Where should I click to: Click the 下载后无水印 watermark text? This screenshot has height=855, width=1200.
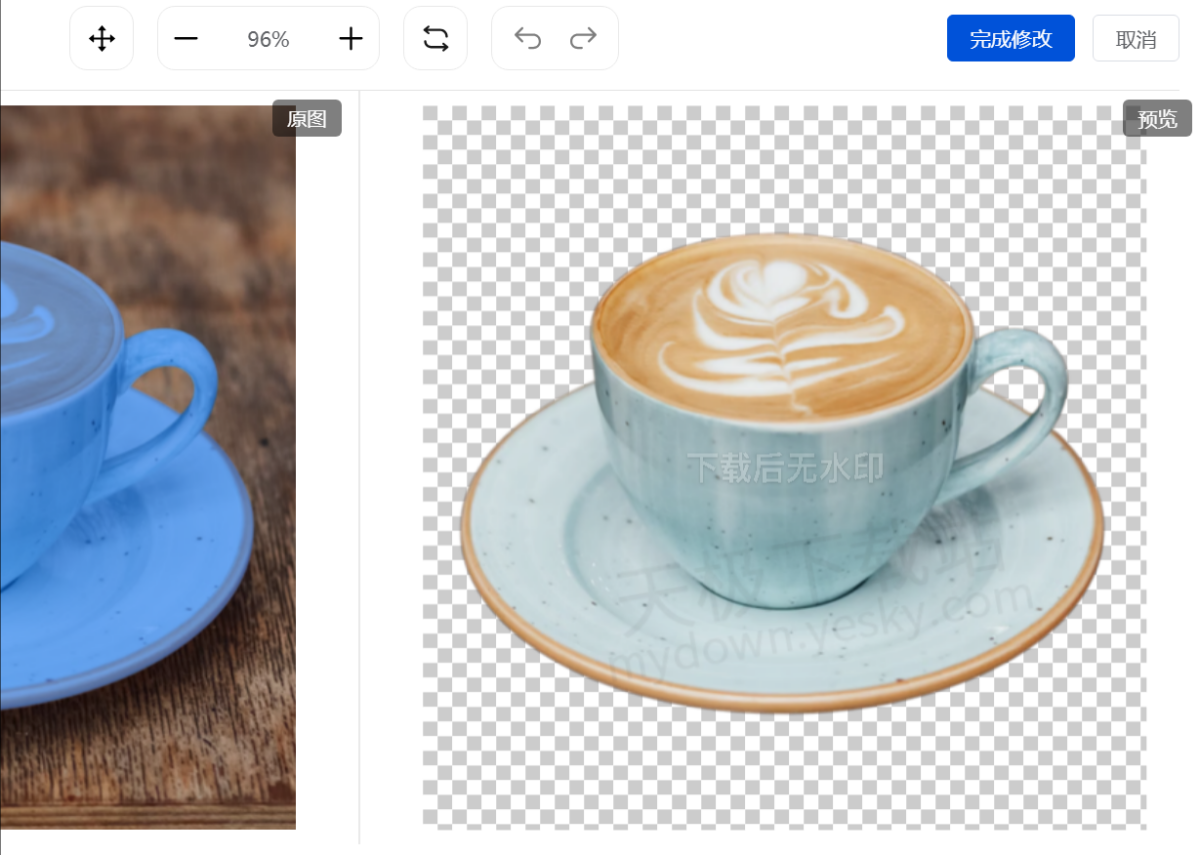tap(785, 467)
